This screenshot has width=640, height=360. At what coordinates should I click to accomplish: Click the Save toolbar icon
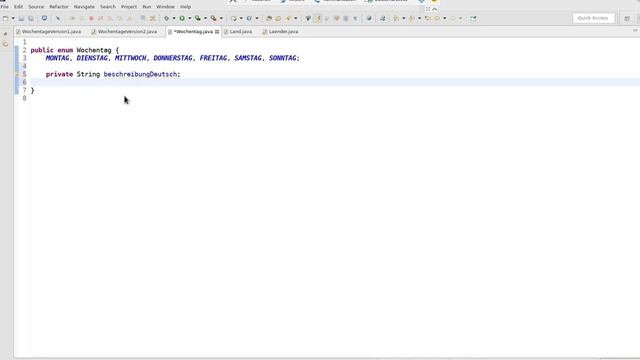(21, 18)
